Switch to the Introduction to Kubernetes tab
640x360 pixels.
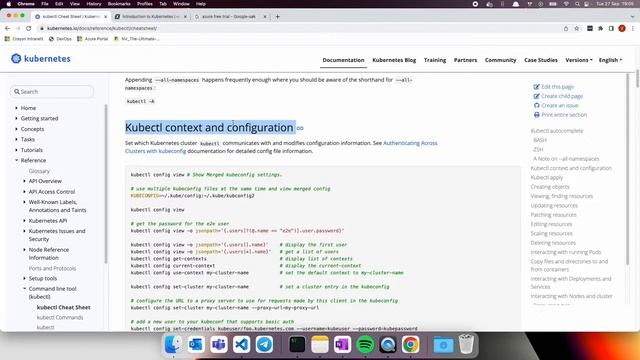click(150, 16)
